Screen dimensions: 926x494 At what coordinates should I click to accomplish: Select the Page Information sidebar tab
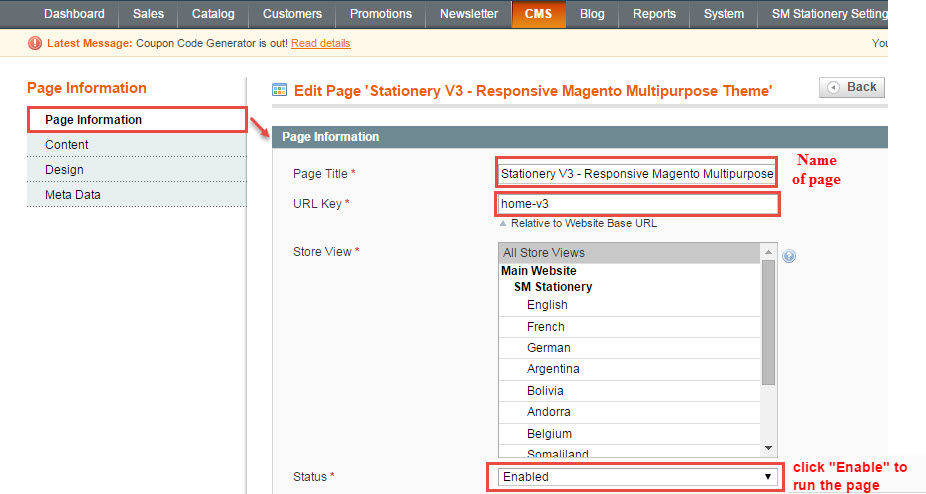pyautogui.click(x=137, y=120)
